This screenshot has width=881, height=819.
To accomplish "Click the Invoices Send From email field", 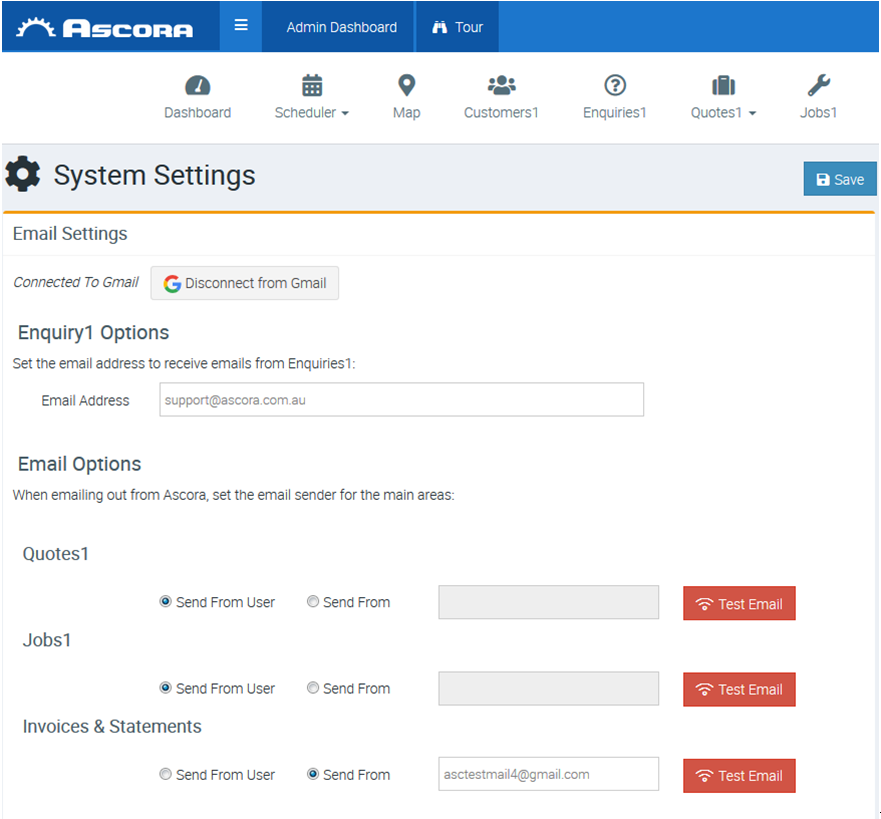I will pyautogui.click(x=548, y=774).
